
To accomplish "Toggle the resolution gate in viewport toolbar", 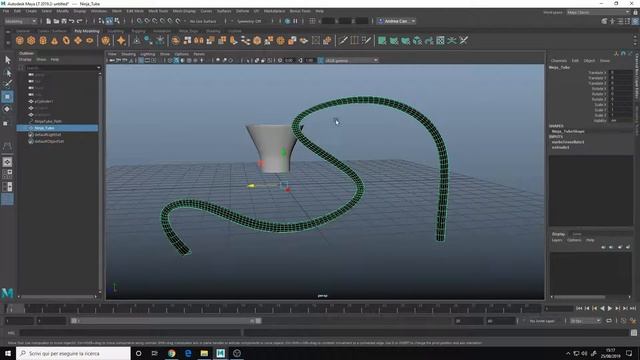I will click(154, 60).
